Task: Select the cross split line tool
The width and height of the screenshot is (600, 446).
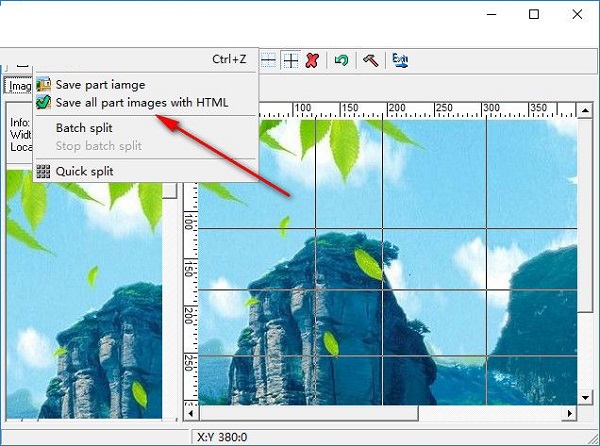Action: (x=291, y=60)
